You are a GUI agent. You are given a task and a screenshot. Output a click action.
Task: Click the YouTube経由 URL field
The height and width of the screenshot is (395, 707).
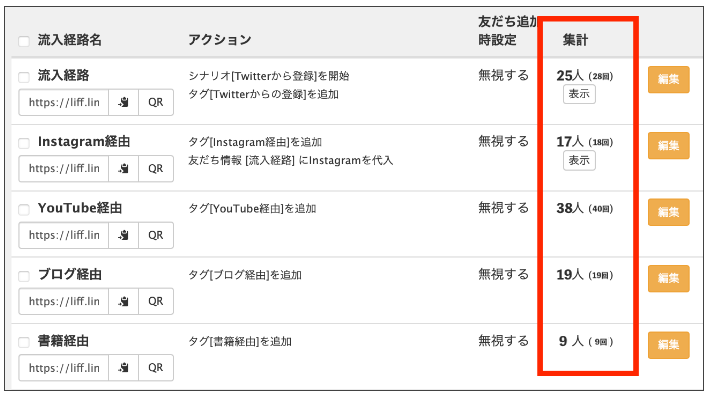pos(64,235)
